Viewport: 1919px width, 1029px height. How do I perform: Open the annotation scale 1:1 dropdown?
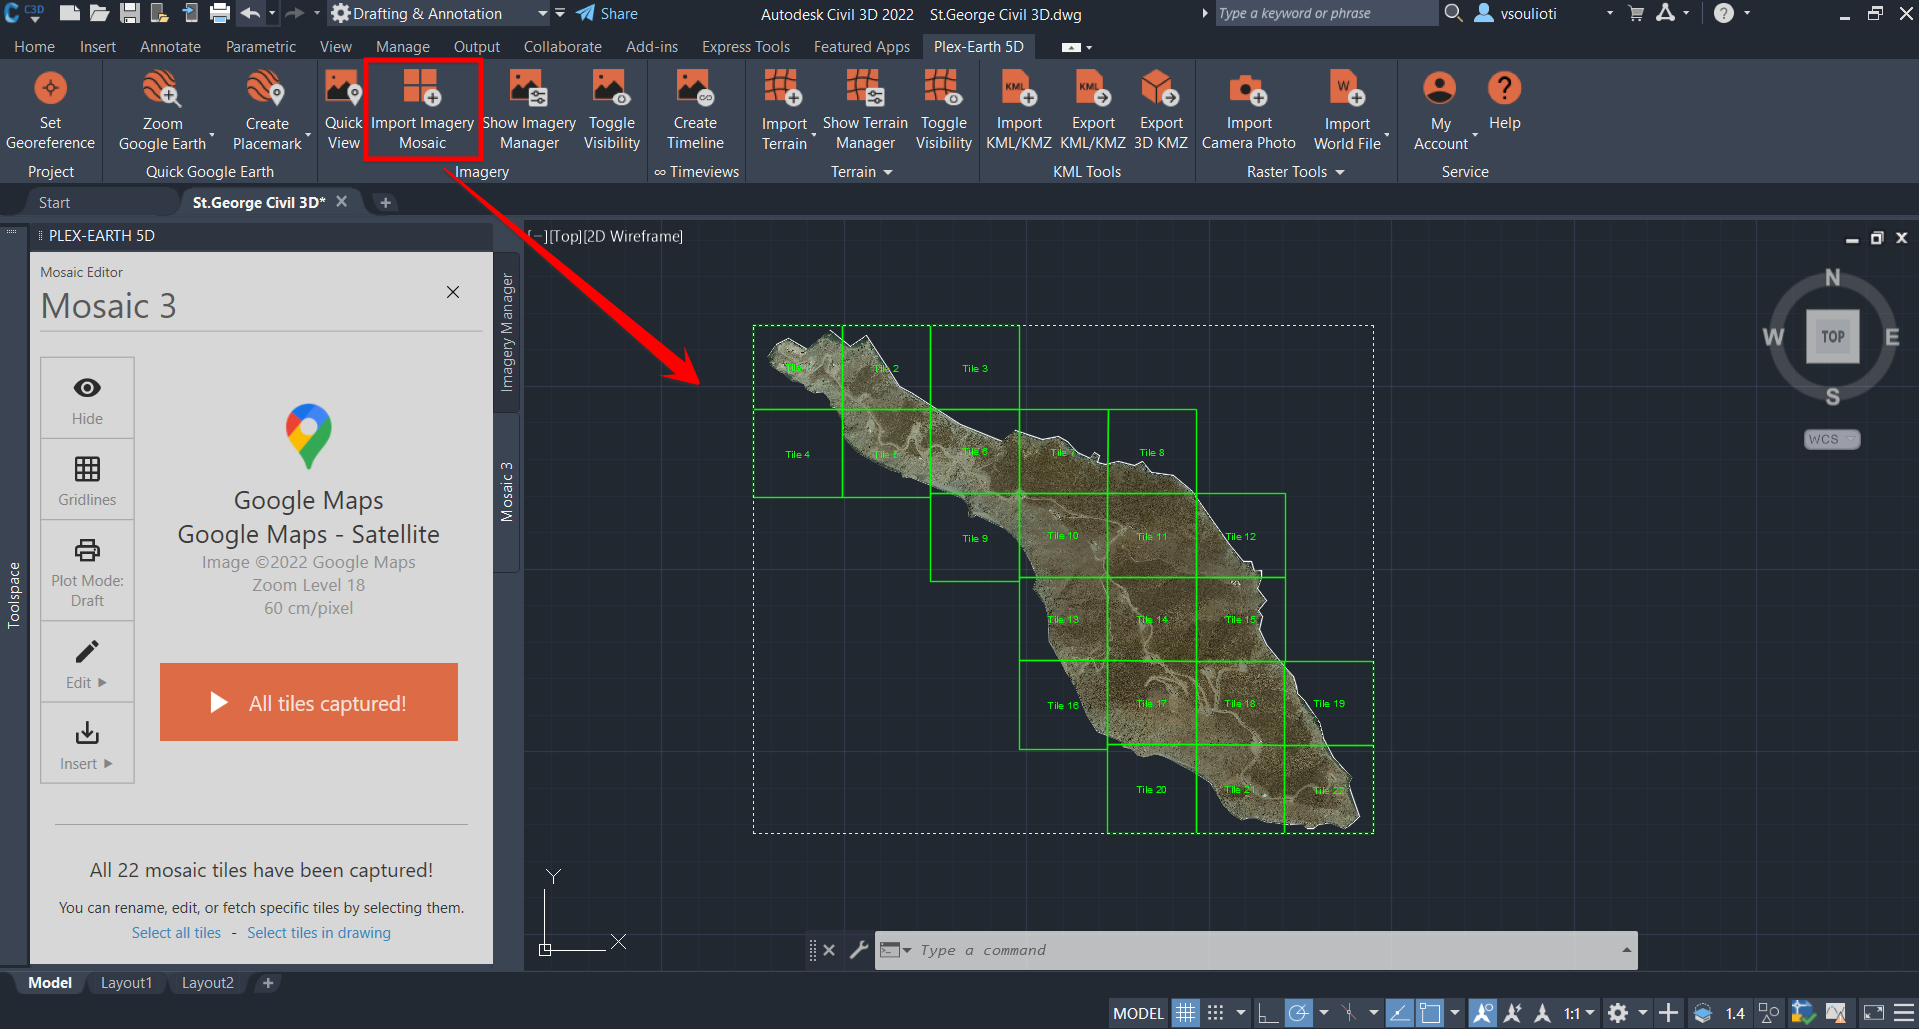pos(1579,1013)
